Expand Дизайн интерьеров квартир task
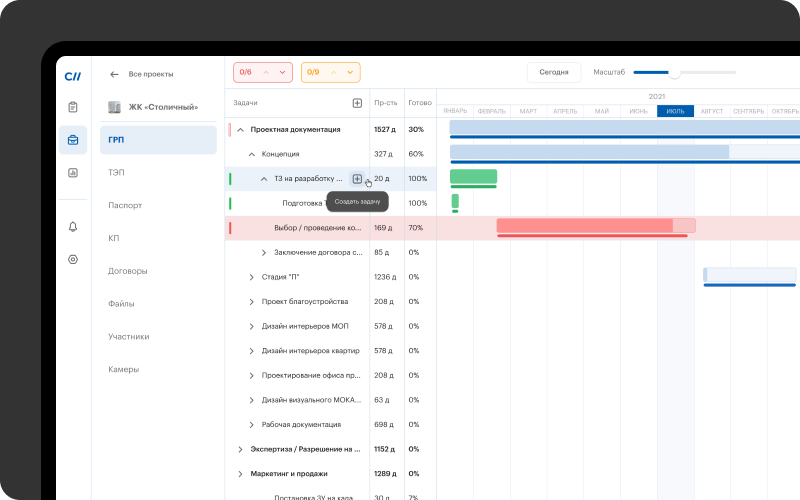The width and height of the screenshot is (800, 500). tap(252, 351)
